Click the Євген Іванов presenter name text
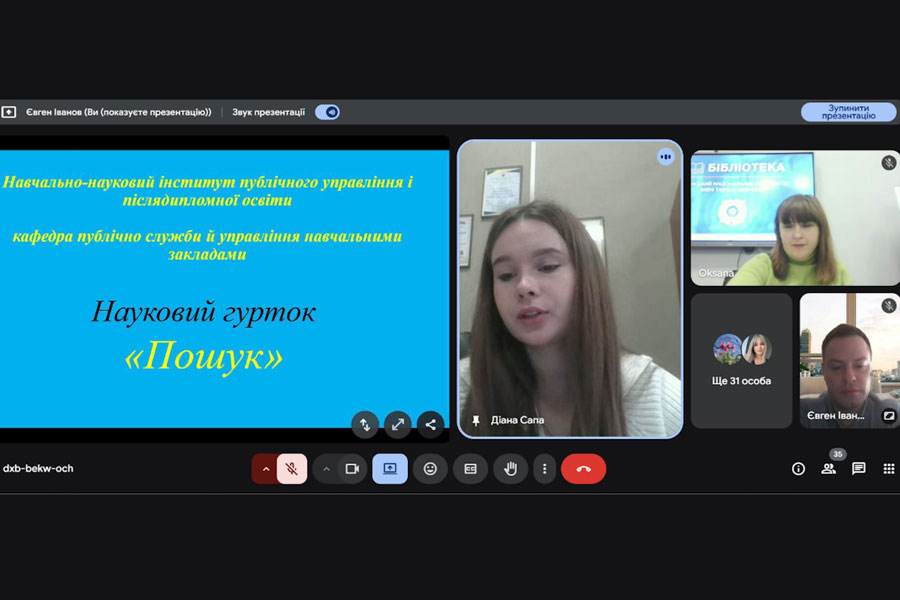 [119, 112]
